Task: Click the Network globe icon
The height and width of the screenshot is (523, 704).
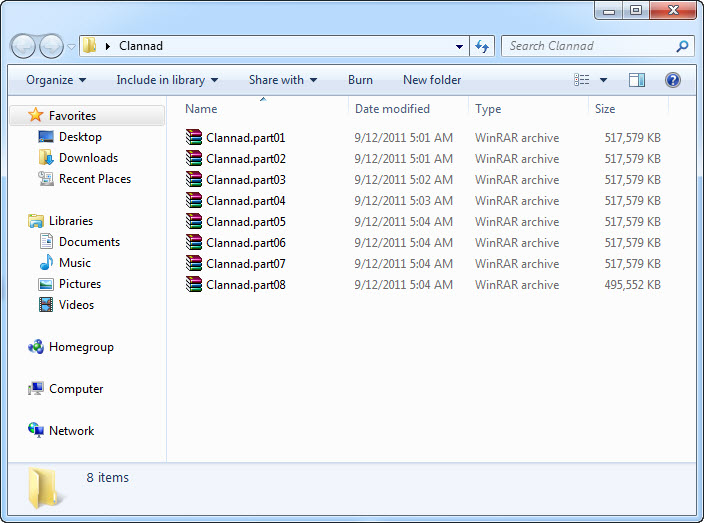Action: coord(36,430)
